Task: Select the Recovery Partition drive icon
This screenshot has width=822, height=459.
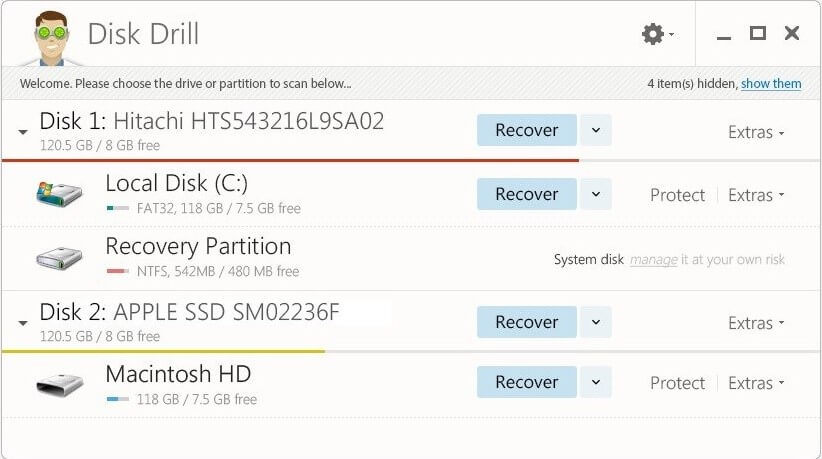Action: tap(59, 258)
